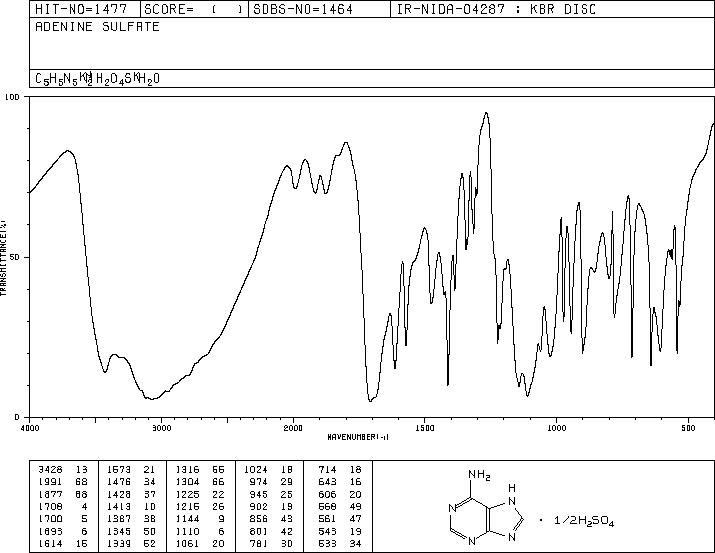Click peak table entry 3428
Screen dimensions: 715x553
[x=51, y=470]
